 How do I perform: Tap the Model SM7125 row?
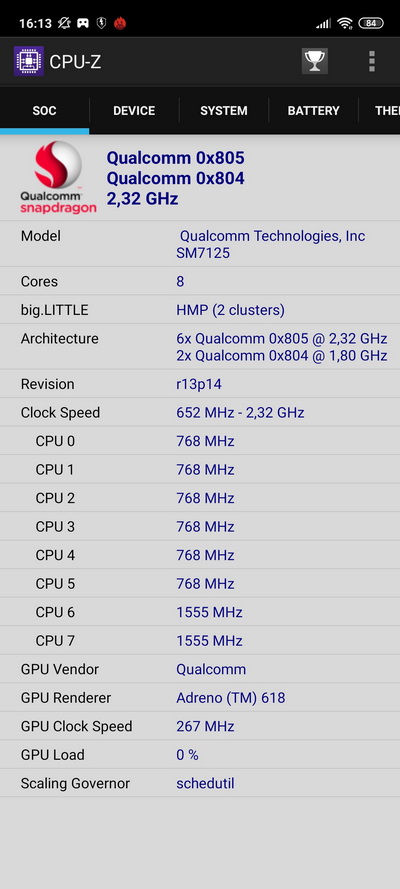(200, 244)
